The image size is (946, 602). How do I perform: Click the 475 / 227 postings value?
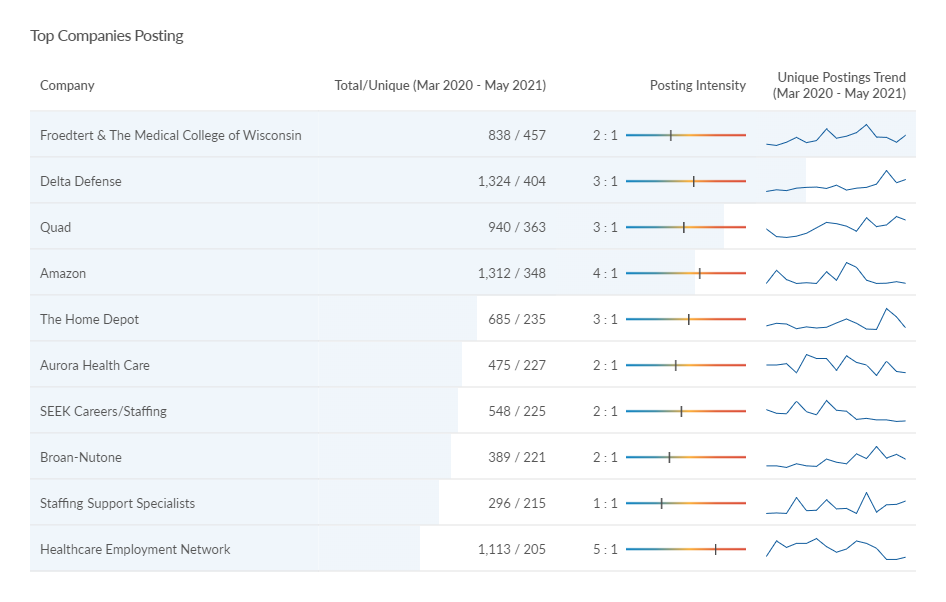click(517, 365)
